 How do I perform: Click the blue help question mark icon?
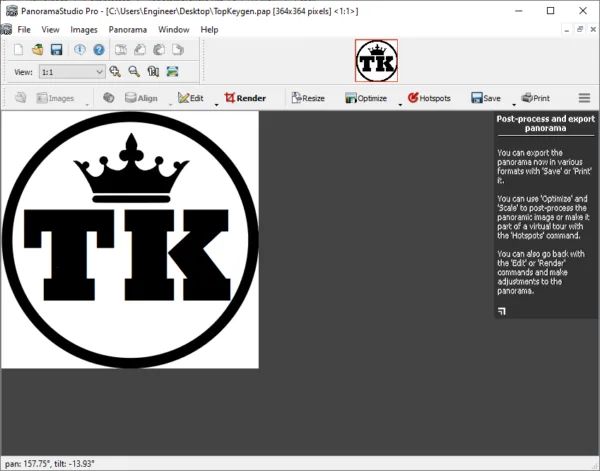pos(99,50)
